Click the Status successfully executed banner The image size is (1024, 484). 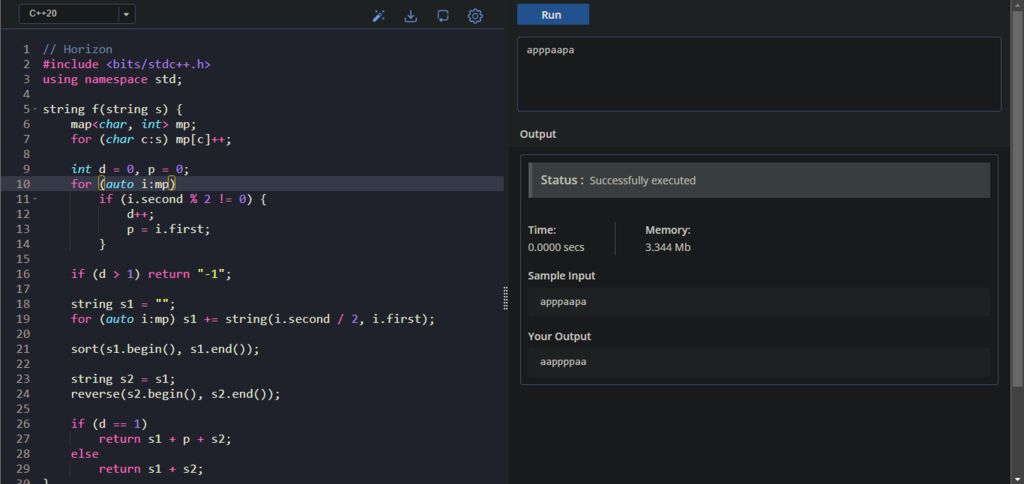click(x=758, y=181)
